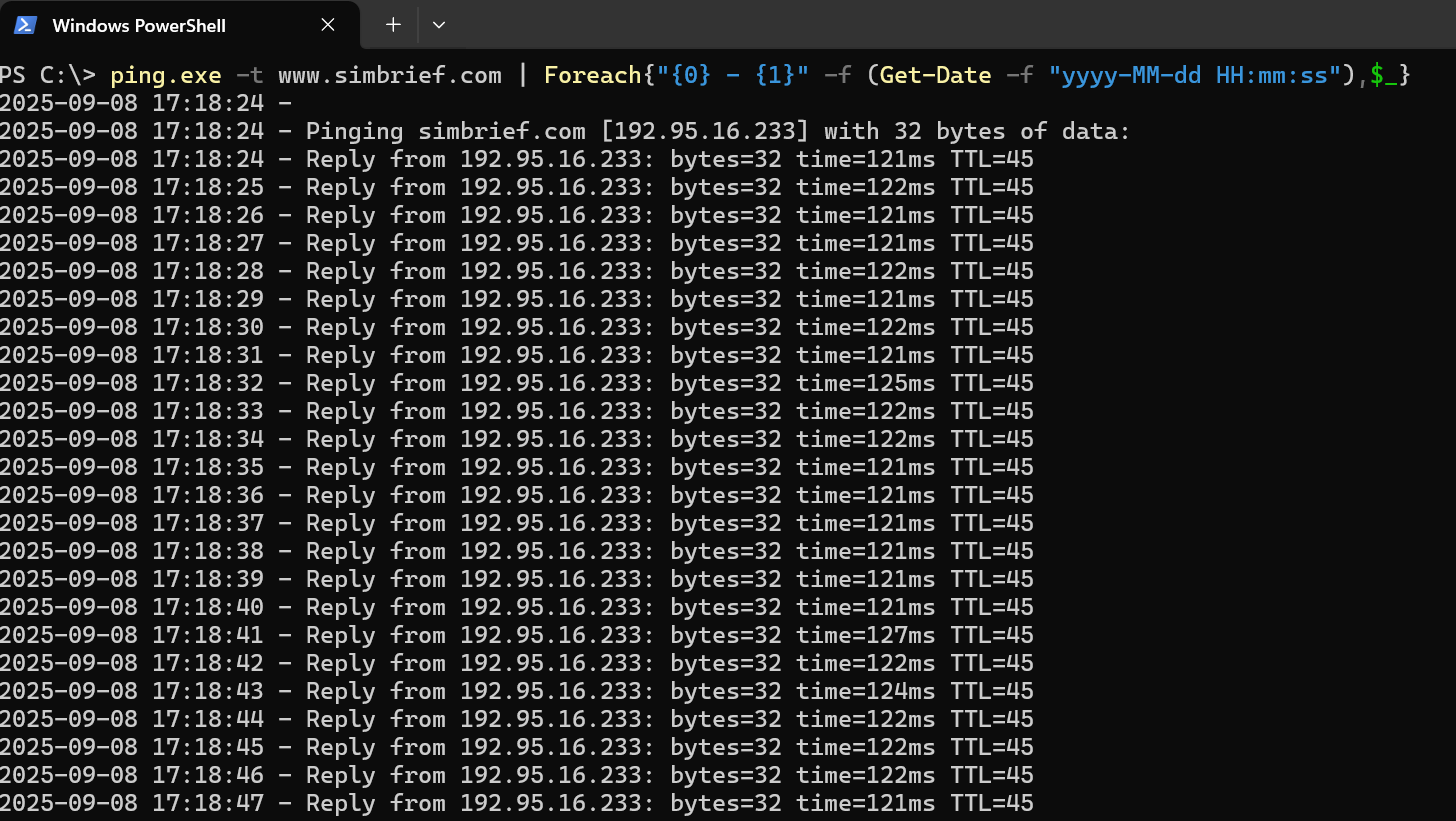Click the reply line stamped 17:18:45

point(517,747)
